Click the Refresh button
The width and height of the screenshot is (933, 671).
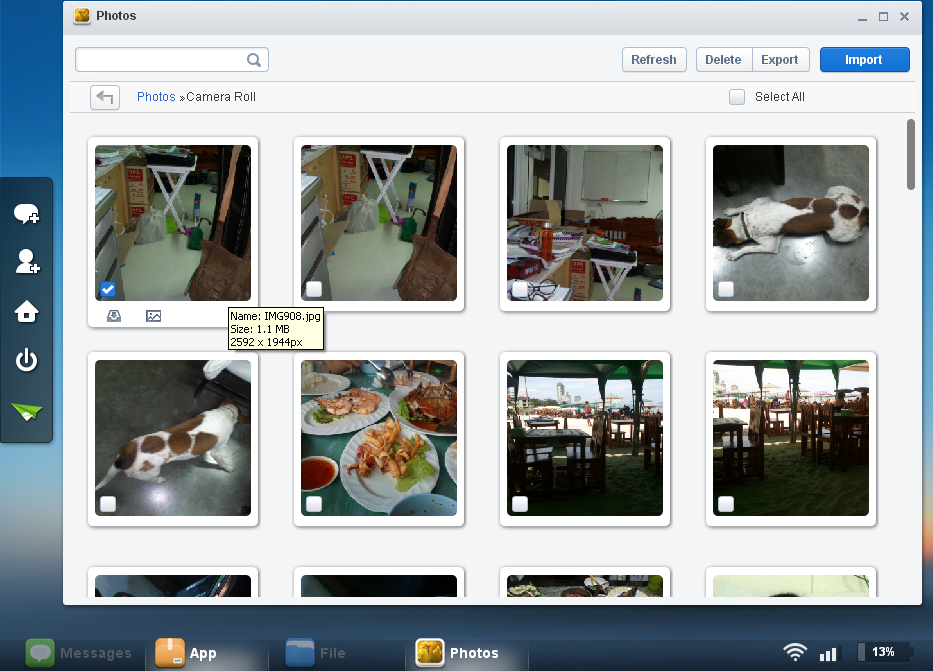654,59
